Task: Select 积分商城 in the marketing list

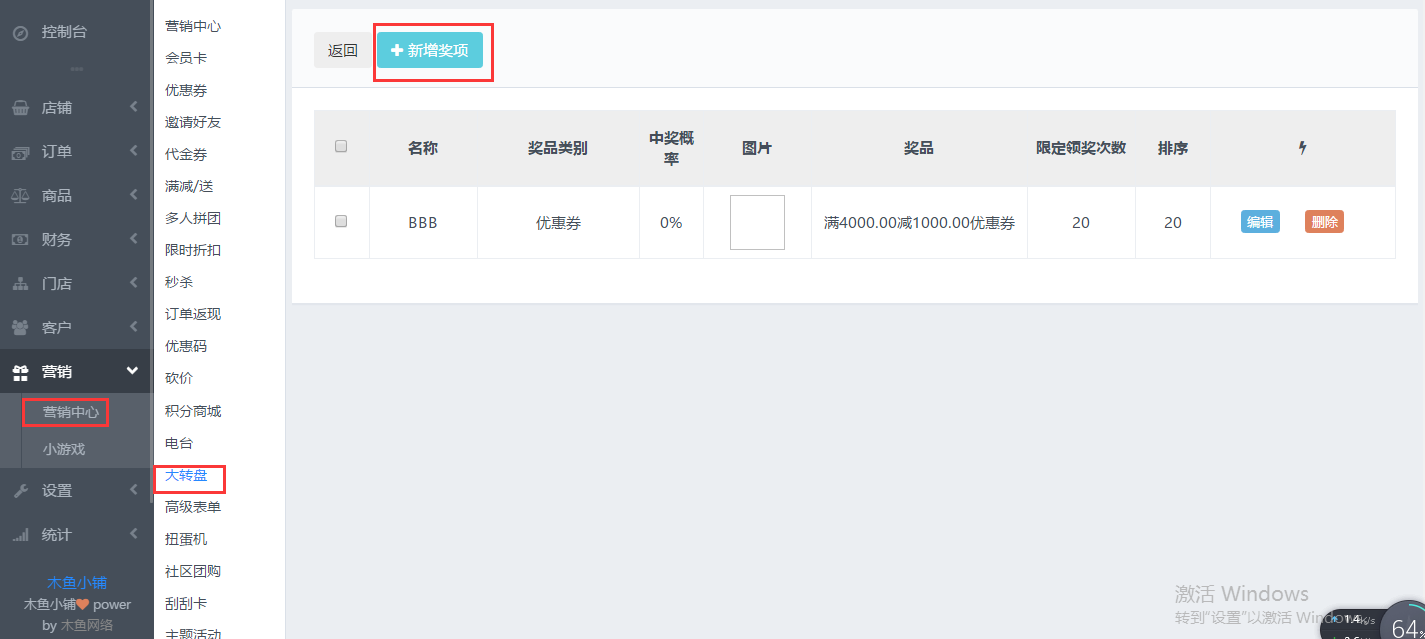Action: (x=193, y=411)
